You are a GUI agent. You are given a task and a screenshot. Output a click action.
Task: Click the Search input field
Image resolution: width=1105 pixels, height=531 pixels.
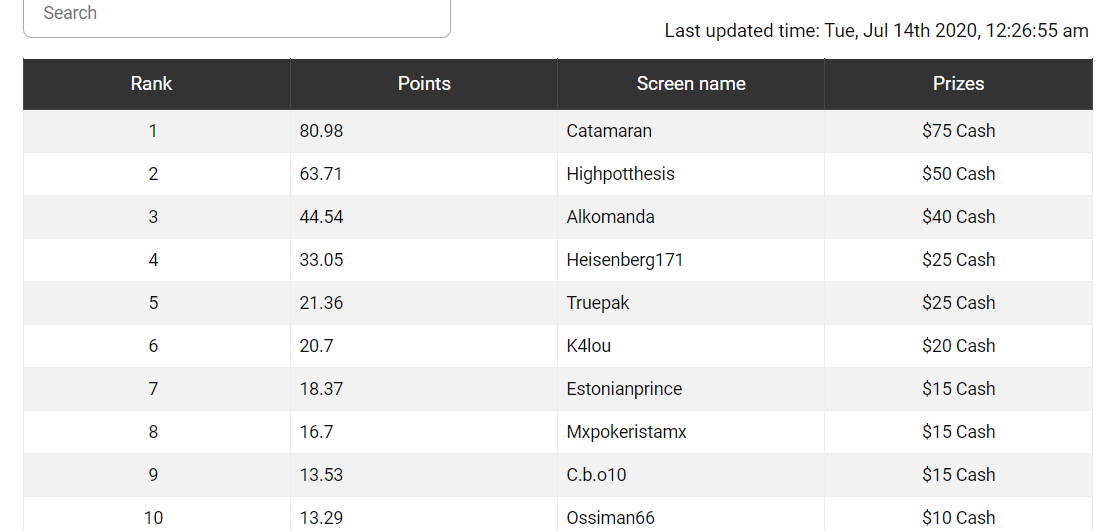tap(236, 14)
